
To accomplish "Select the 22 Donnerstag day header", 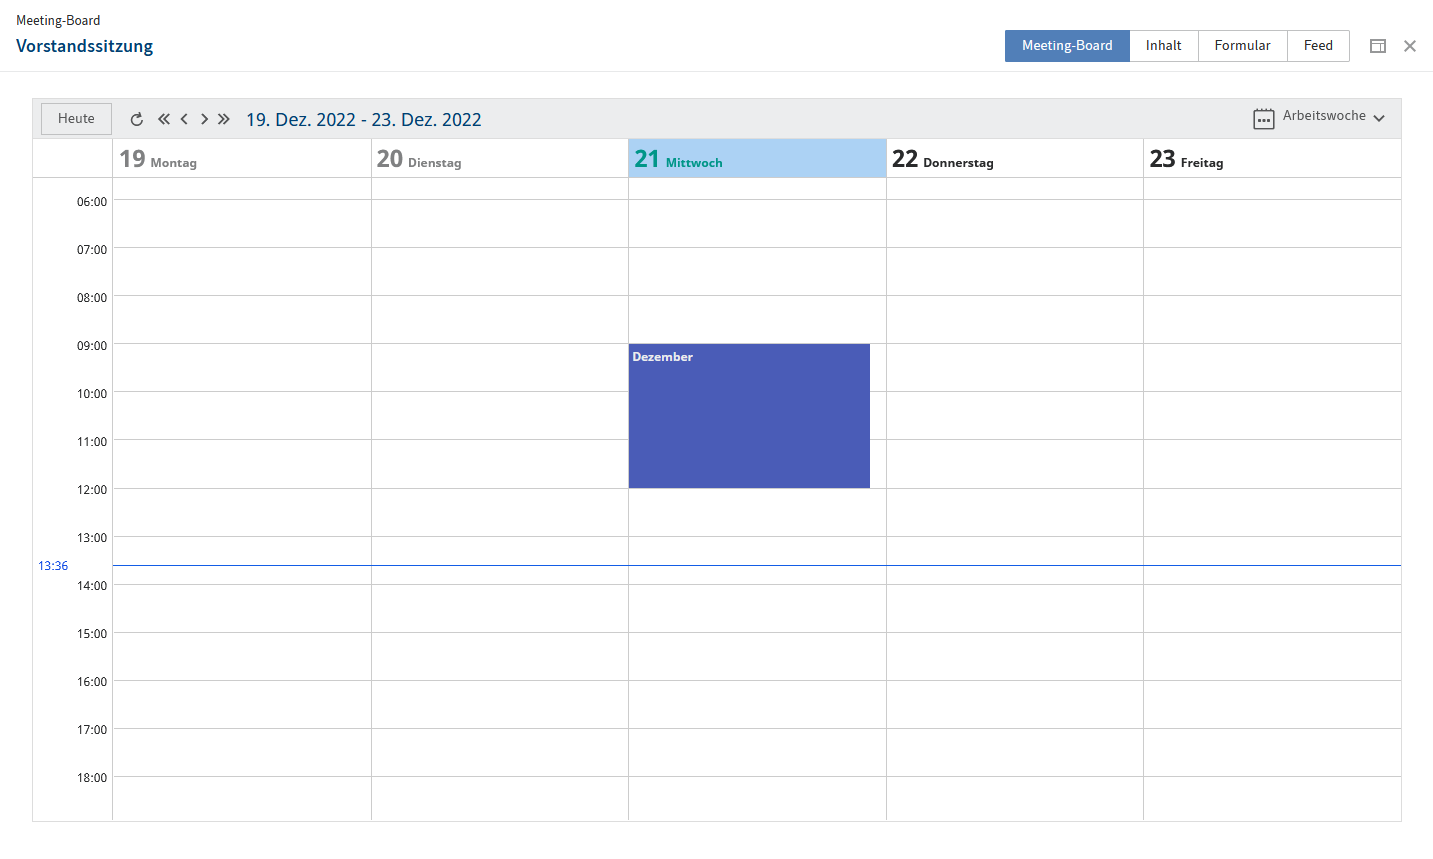I will (x=1015, y=159).
